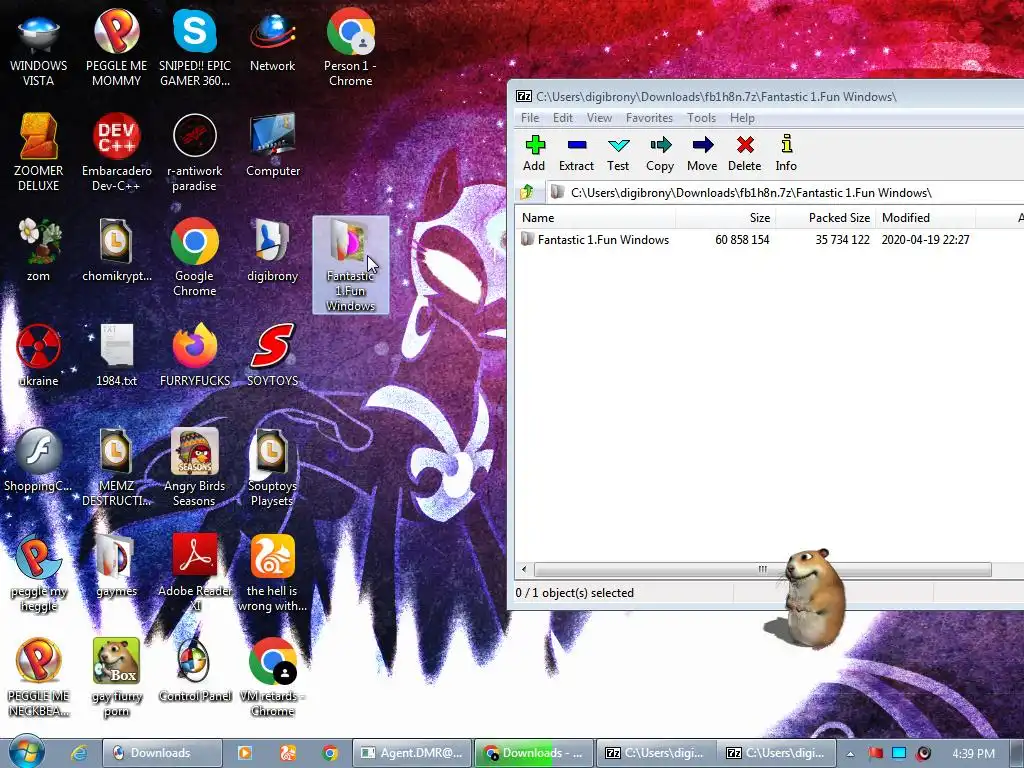Click the left scroll arrow in 7-Zip
The image size is (1024, 768).
coord(524,569)
